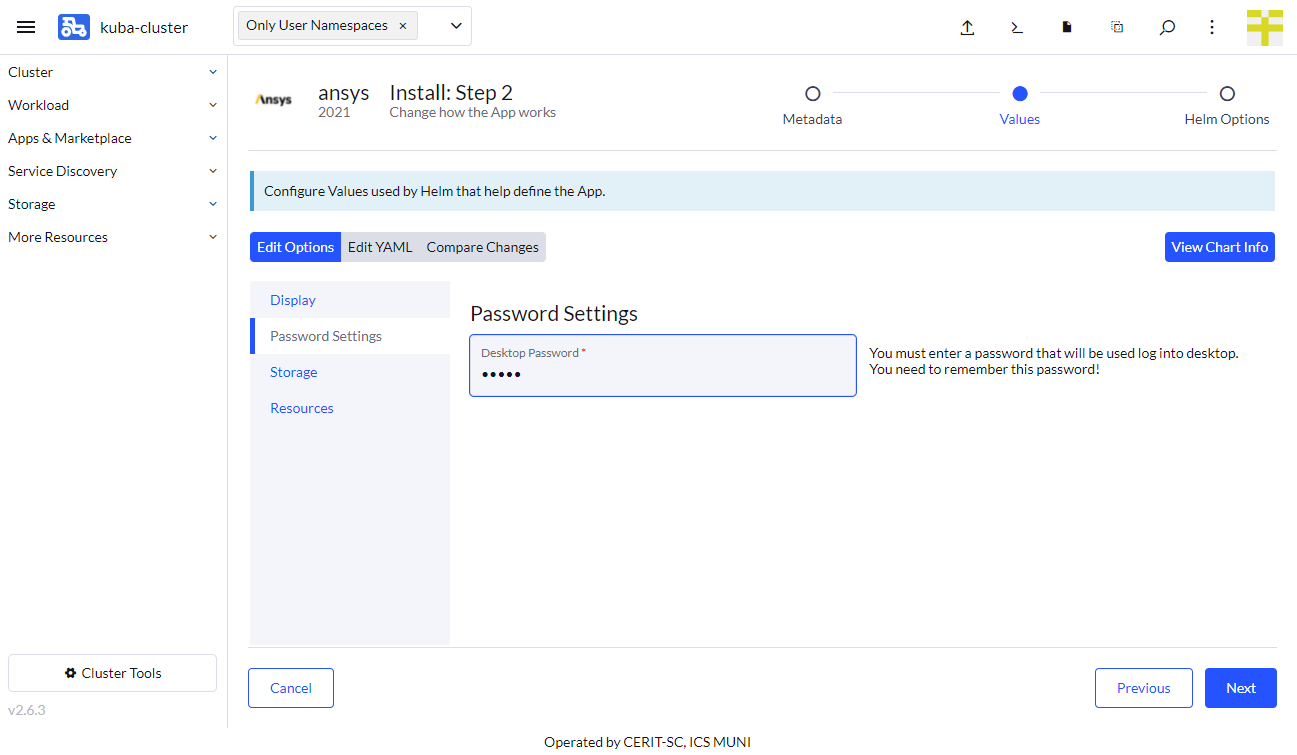Screen dimensions: 1297x755
Task: Open the namespace filter dropdown
Action: tap(455, 26)
